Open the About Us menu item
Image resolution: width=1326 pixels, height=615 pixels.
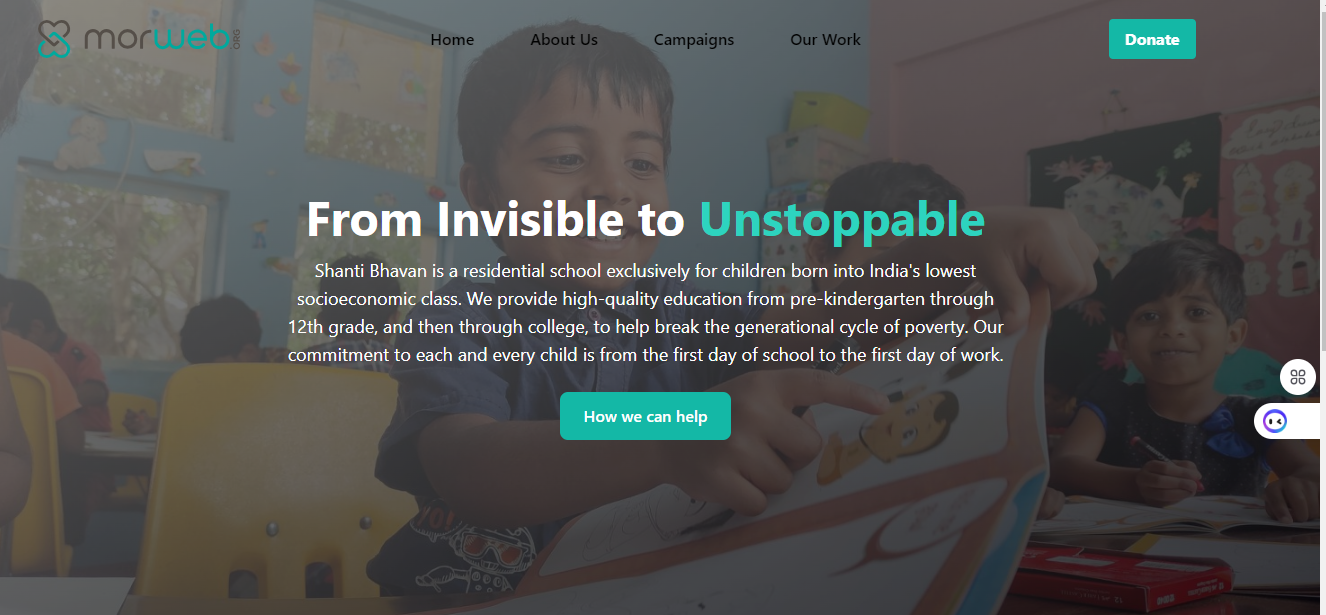564,40
